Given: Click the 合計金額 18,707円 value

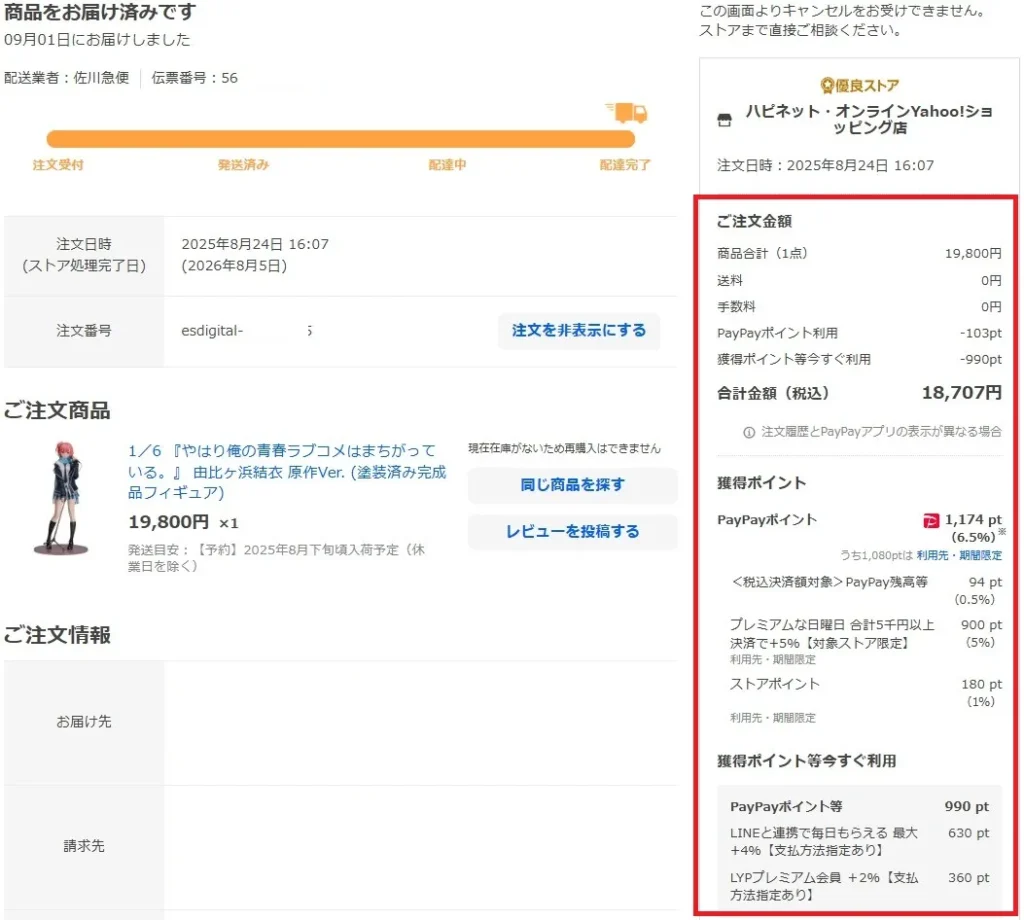Looking at the screenshot, I should point(961,393).
